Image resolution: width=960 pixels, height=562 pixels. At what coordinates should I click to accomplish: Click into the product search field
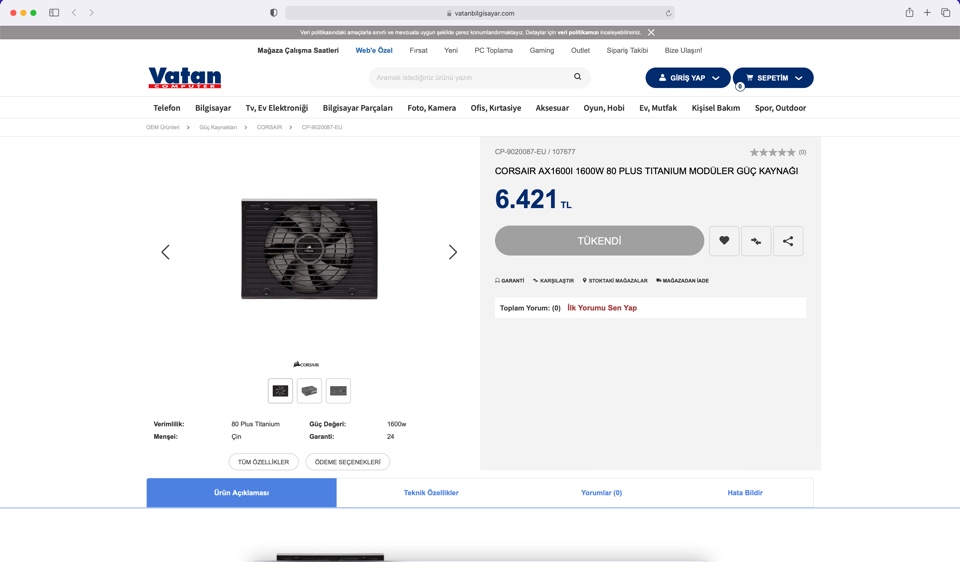click(468, 77)
